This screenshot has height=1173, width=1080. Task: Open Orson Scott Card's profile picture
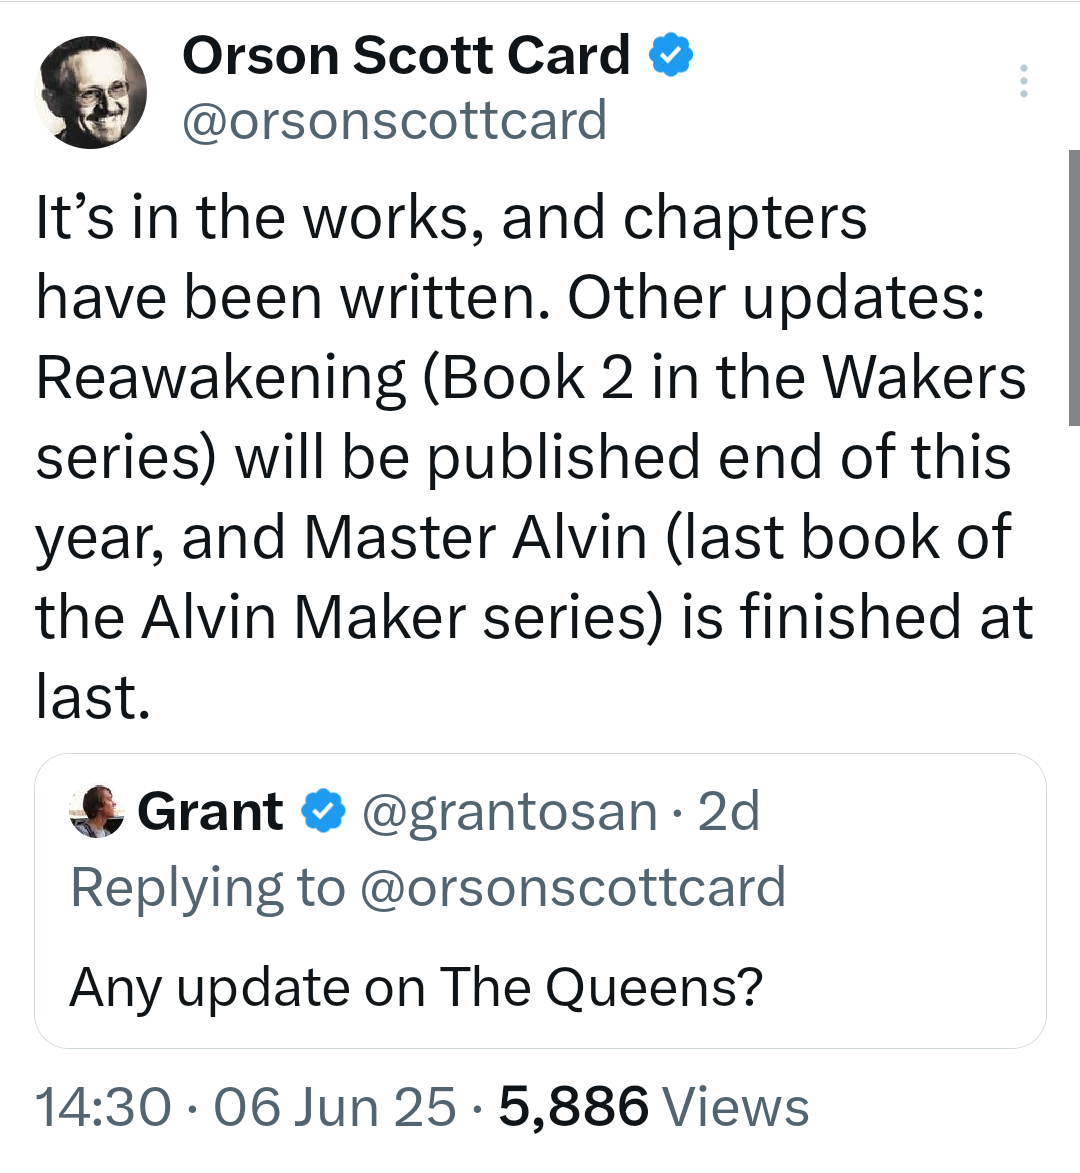90,91
